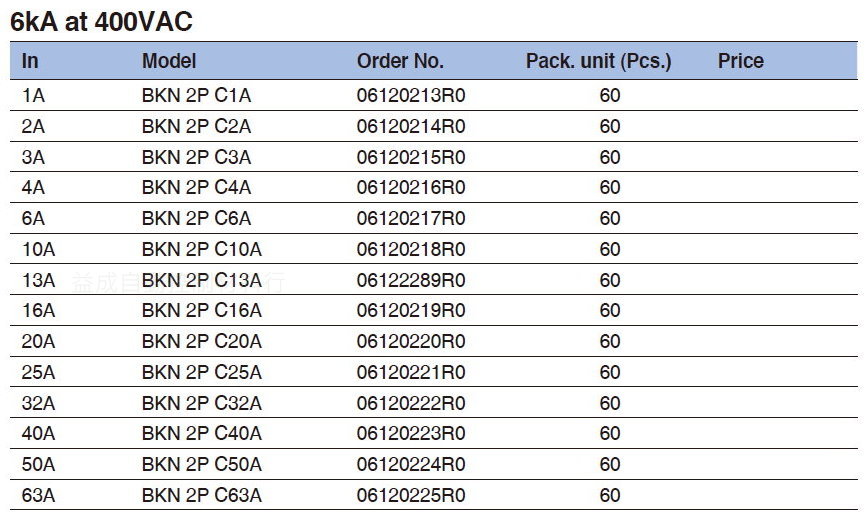Viewport: 866px width, 518px height.
Task: Click the 'In' column header
Action: tap(30, 61)
